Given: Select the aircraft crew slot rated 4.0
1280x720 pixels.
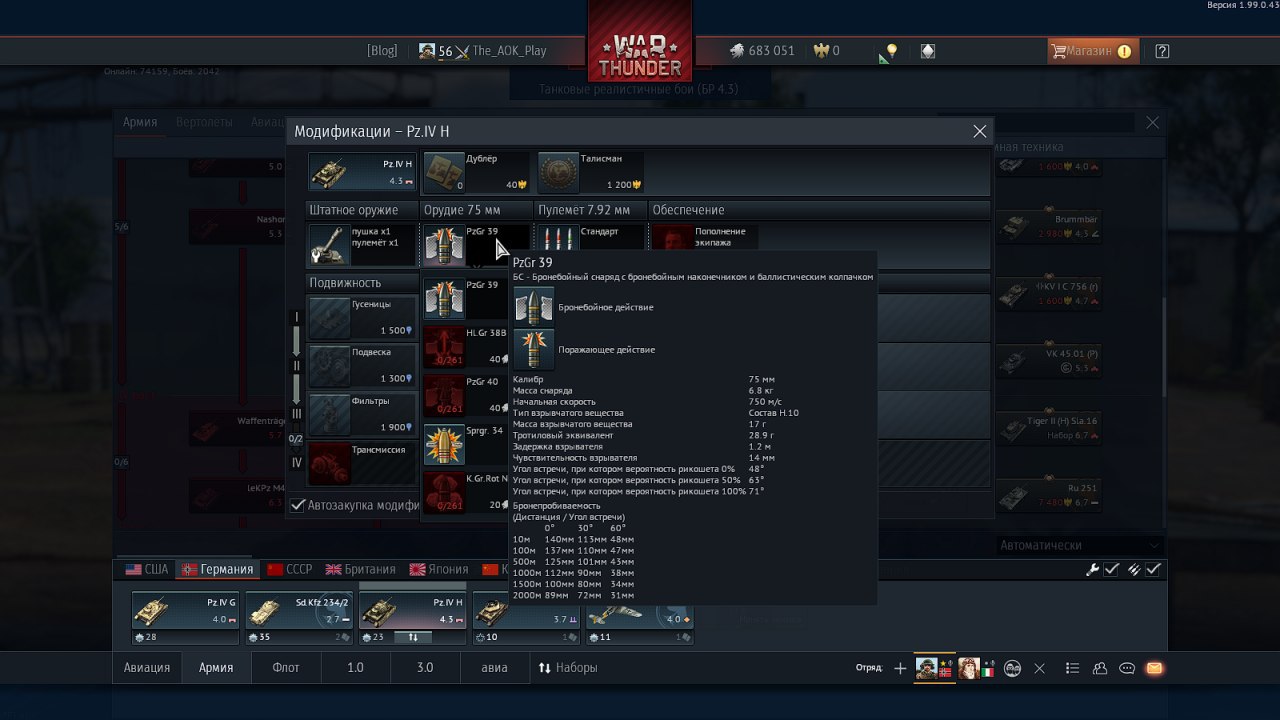Looking at the screenshot, I should pyautogui.click(x=640, y=618).
